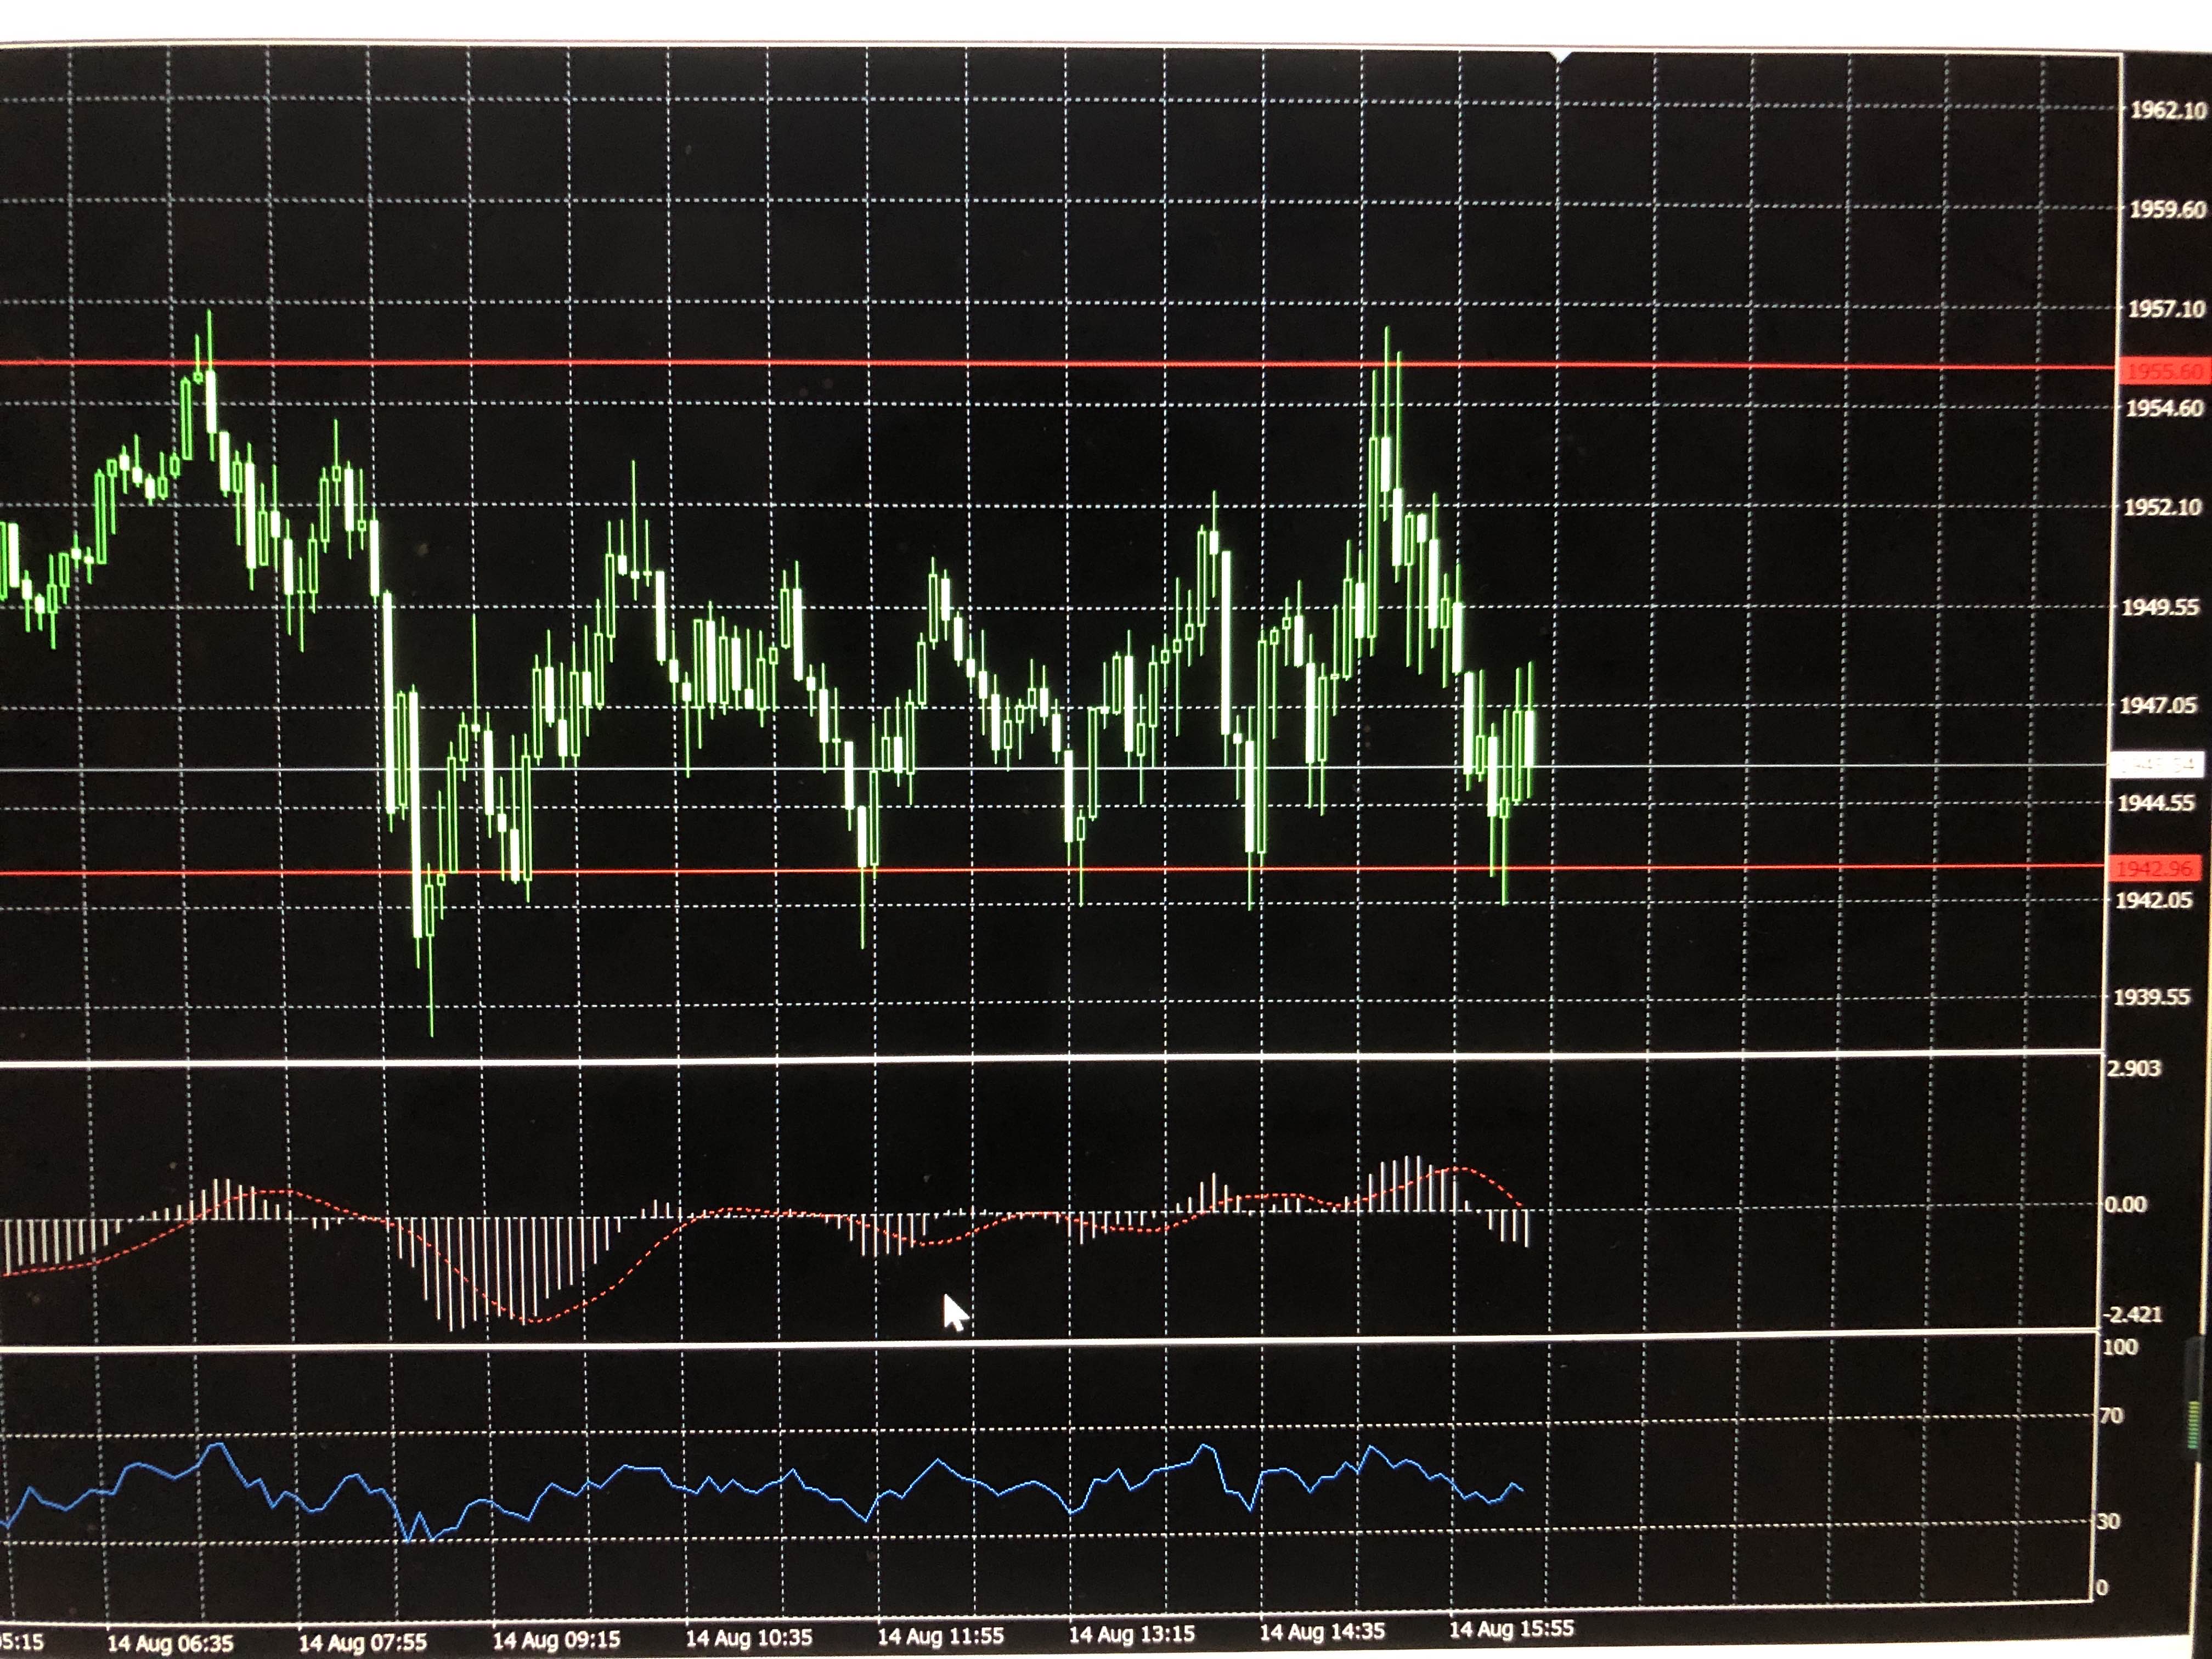The height and width of the screenshot is (1659, 2212).
Task: Click the 14 Aug 13:15 time label
Action: [1131, 1634]
